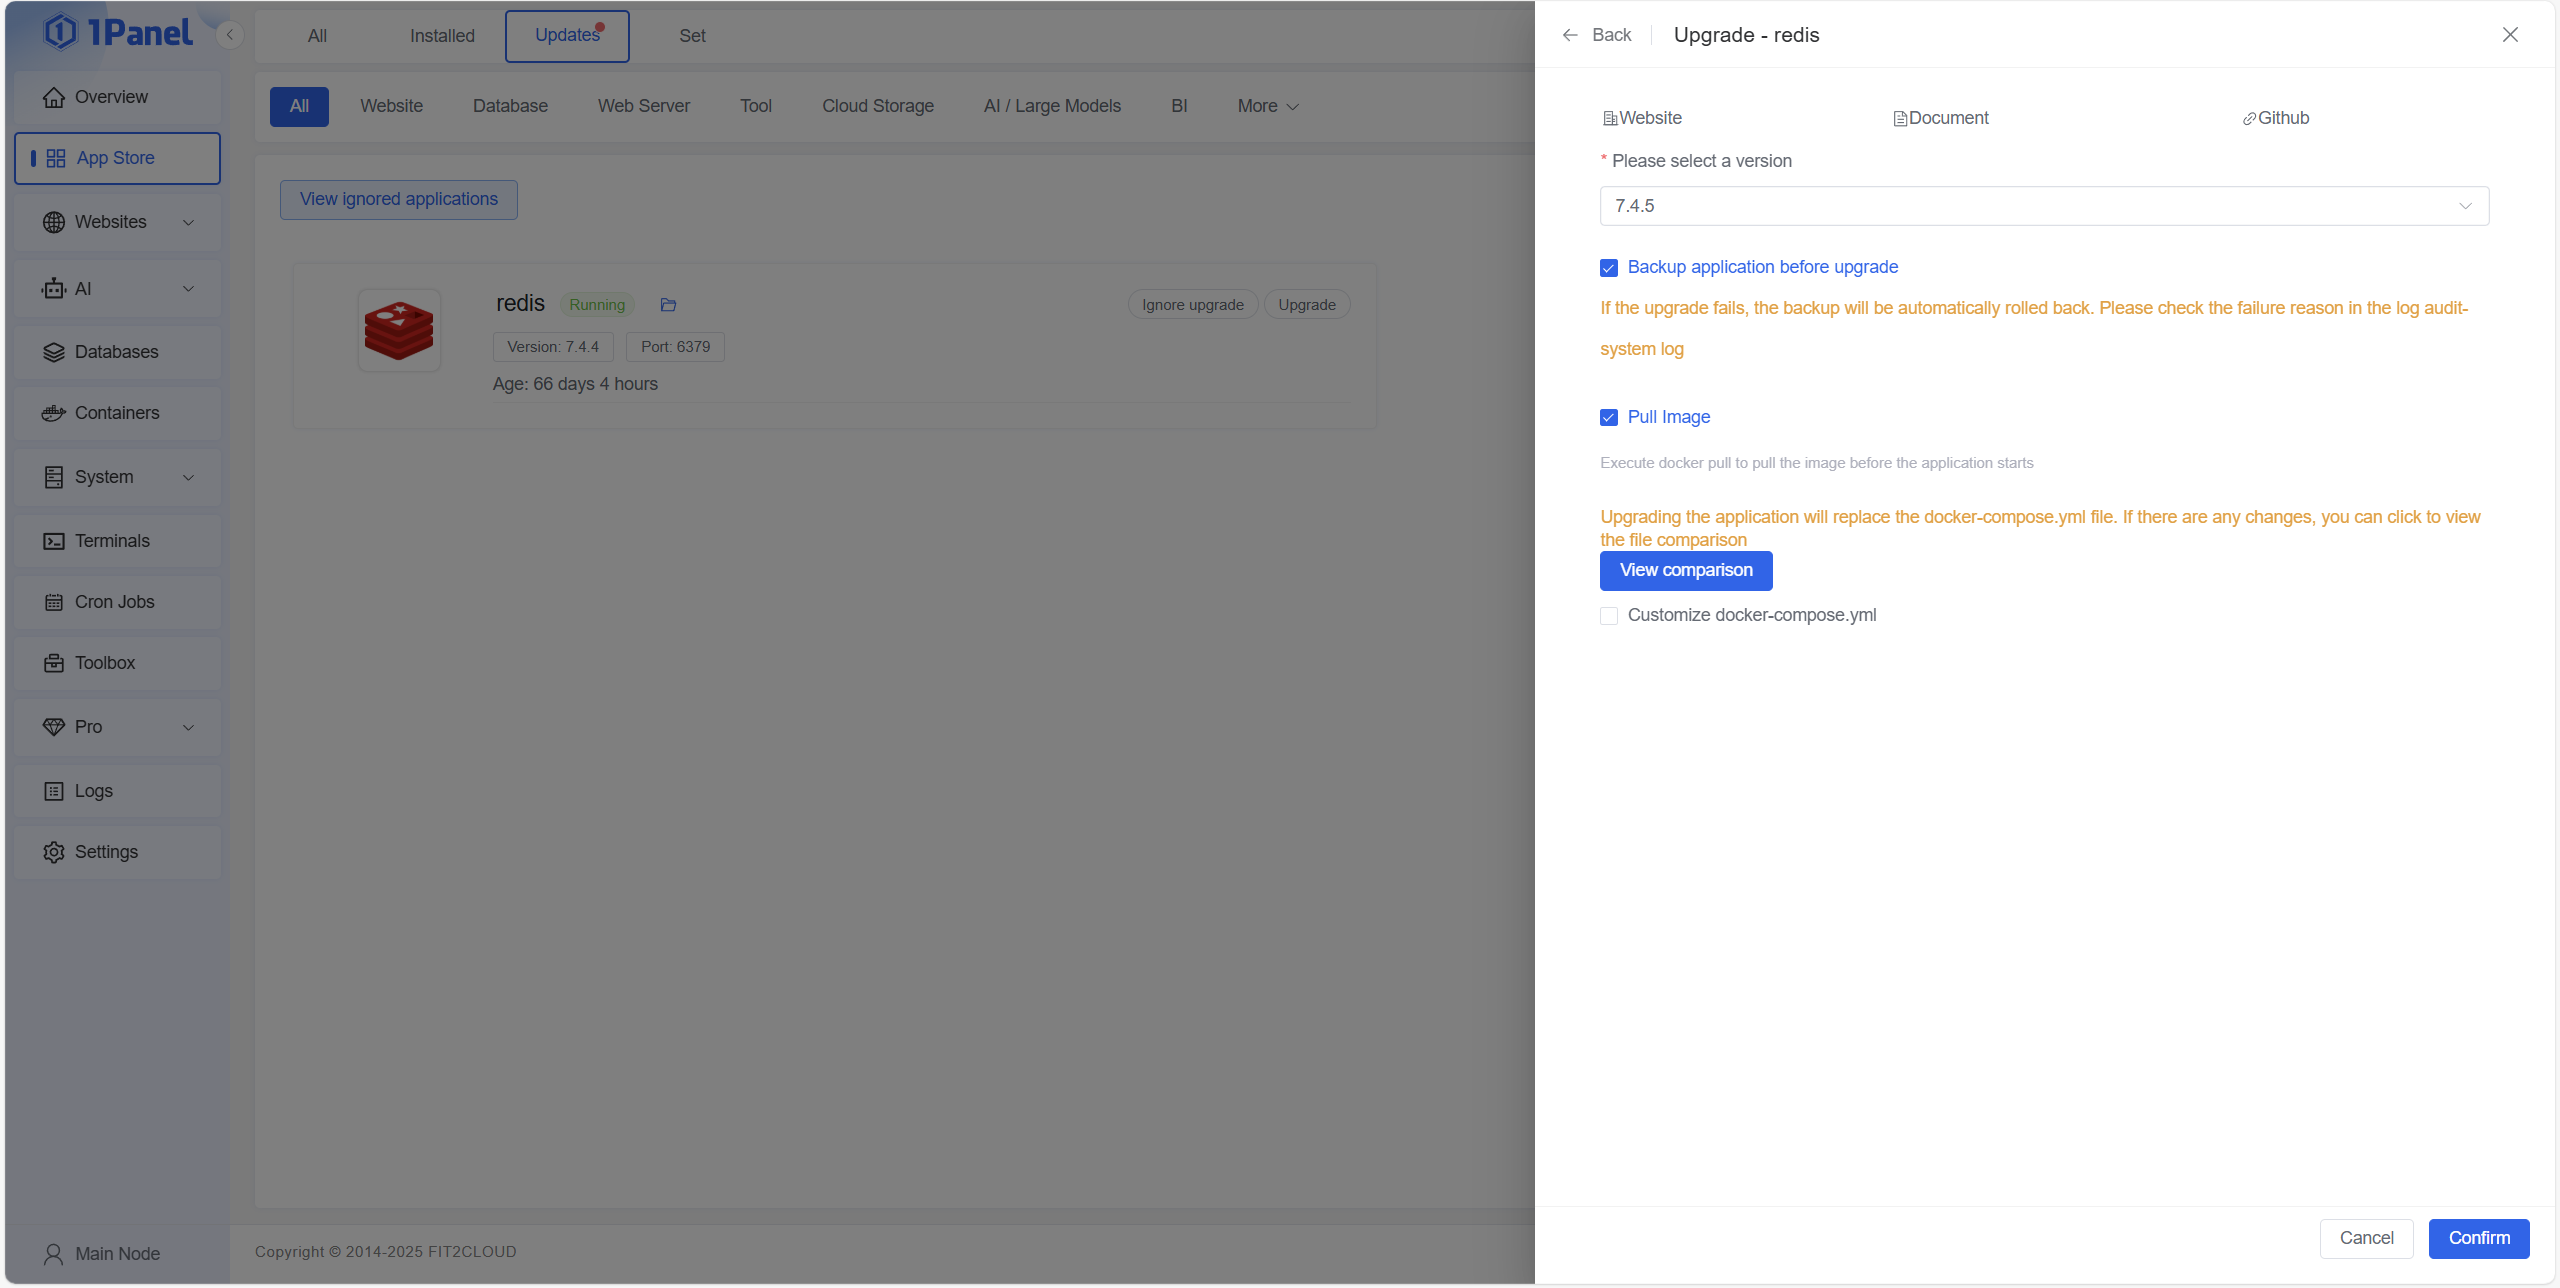
Task: Select the Website category filter
Action: (x=391, y=106)
